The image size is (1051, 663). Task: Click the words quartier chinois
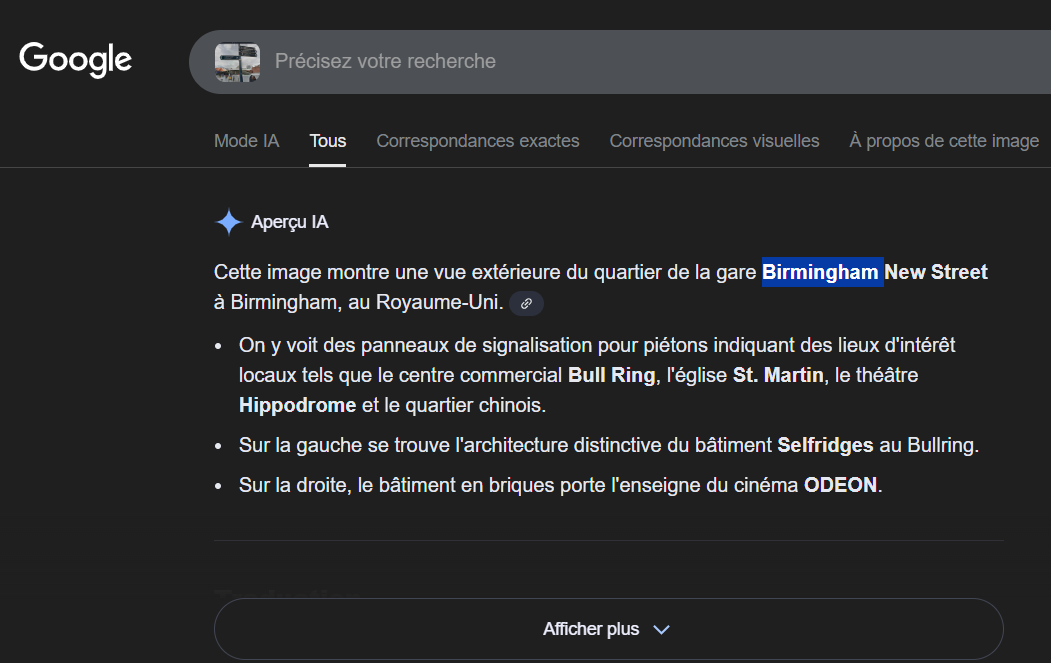[x=475, y=406]
